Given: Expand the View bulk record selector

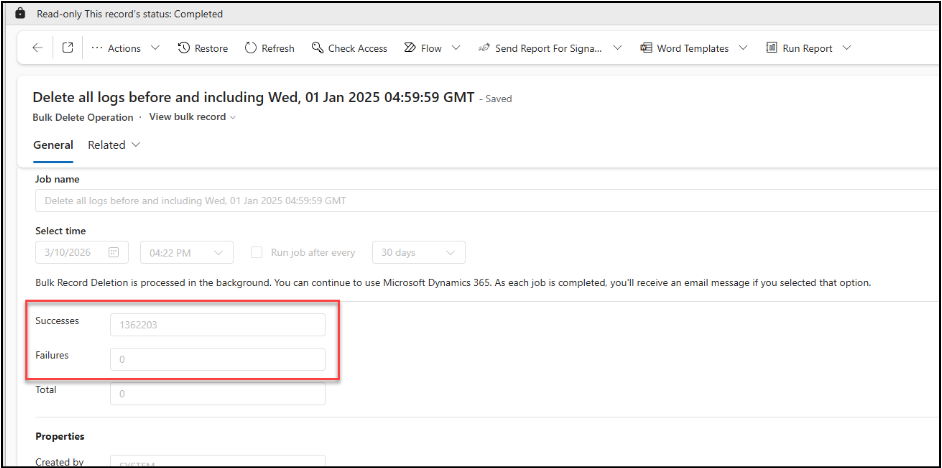Looking at the screenshot, I should click(192, 117).
